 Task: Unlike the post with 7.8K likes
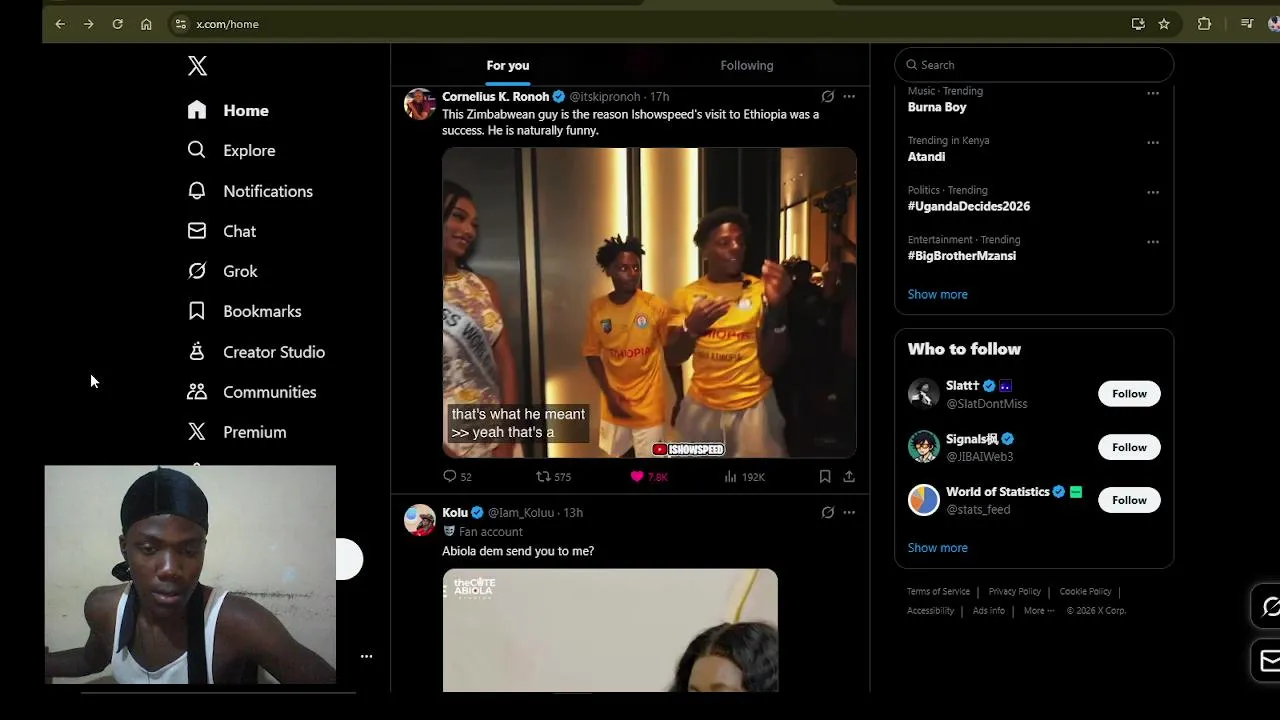pos(648,477)
